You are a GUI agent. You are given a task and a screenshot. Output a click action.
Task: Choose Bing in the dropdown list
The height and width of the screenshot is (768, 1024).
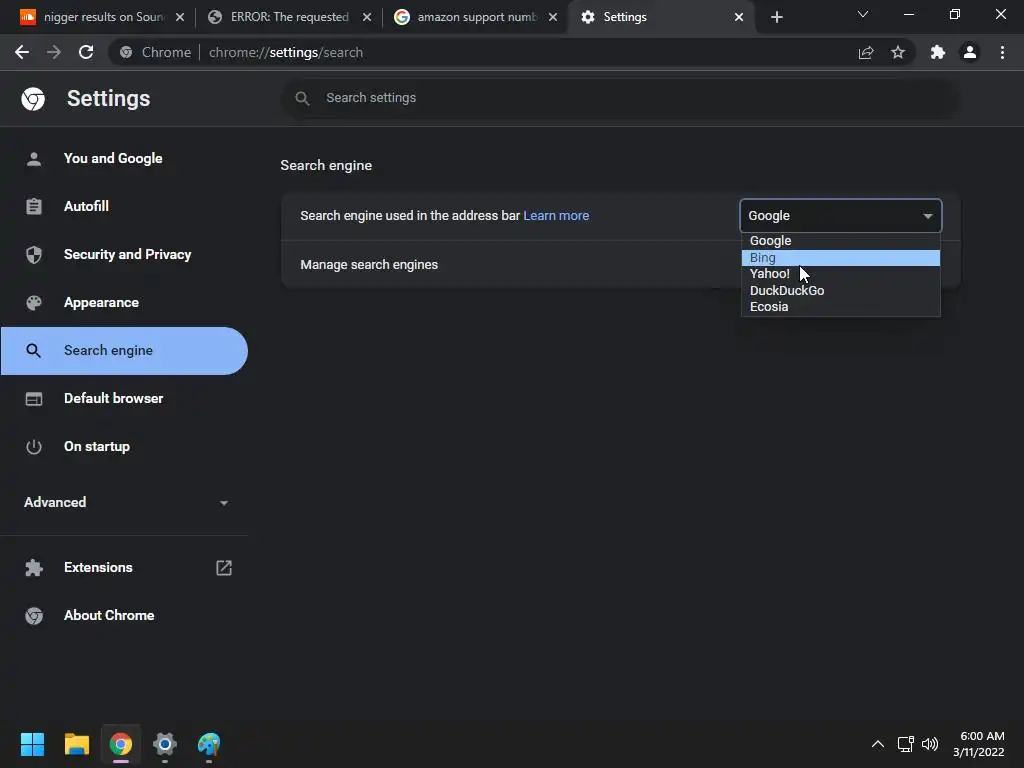(x=840, y=257)
